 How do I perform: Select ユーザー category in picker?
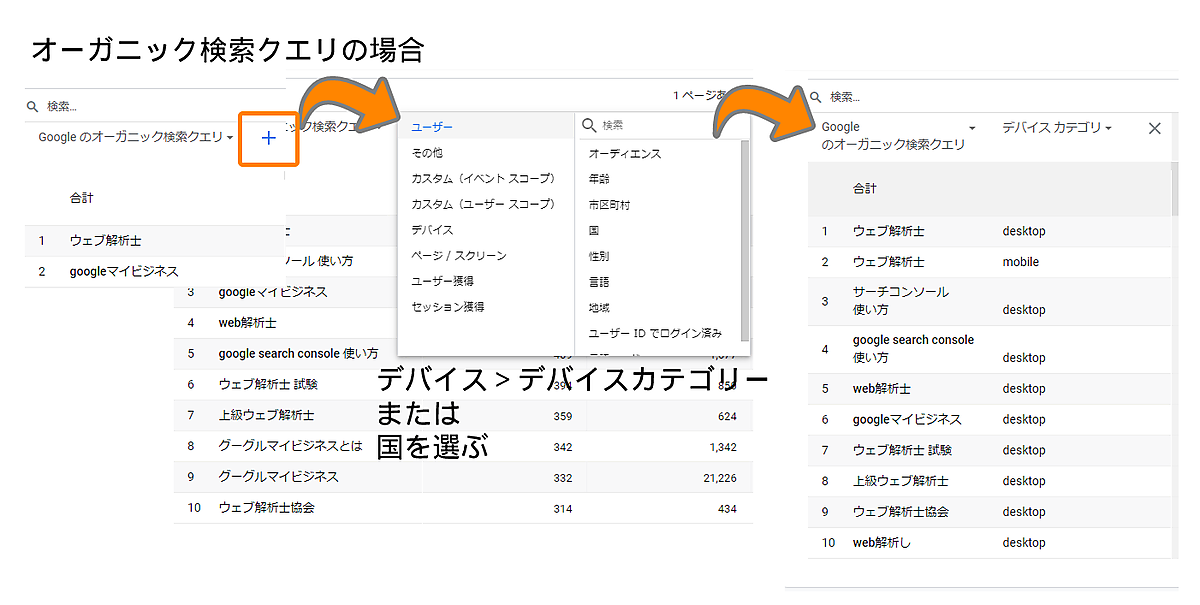click(x=432, y=127)
